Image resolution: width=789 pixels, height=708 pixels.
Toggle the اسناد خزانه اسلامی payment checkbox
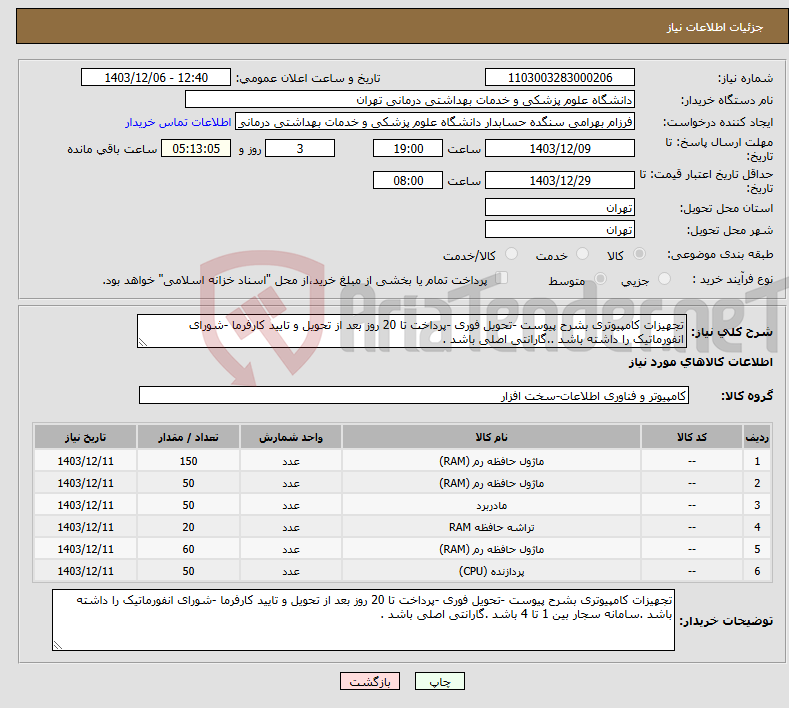pyautogui.click(x=502, y=278)
